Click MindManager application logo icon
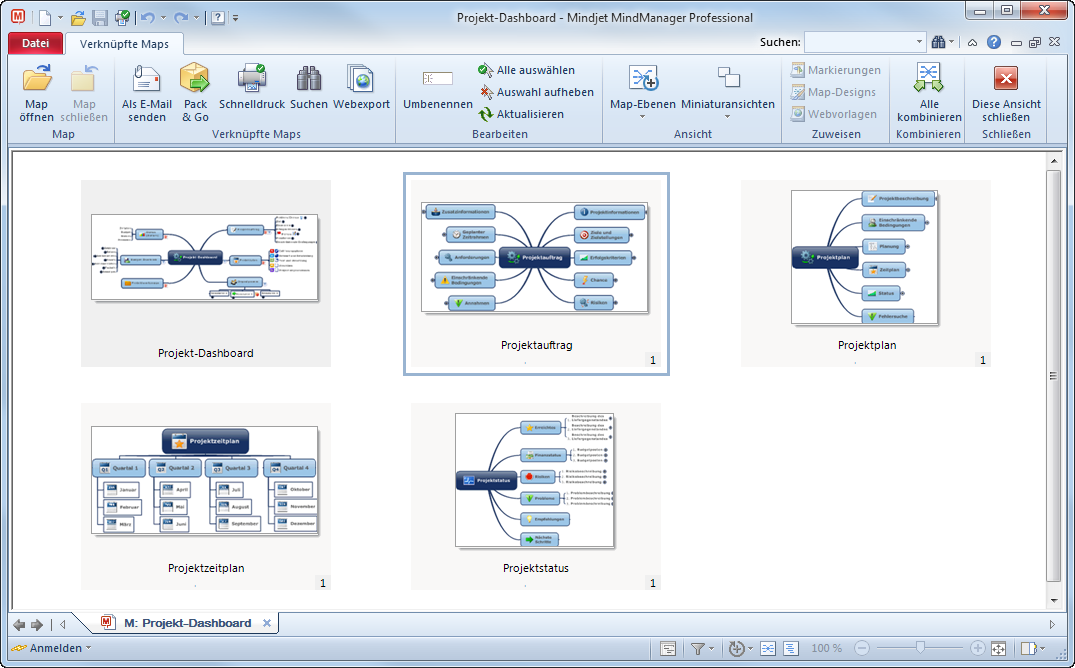Screen dimensions: 1075x668 18,17
